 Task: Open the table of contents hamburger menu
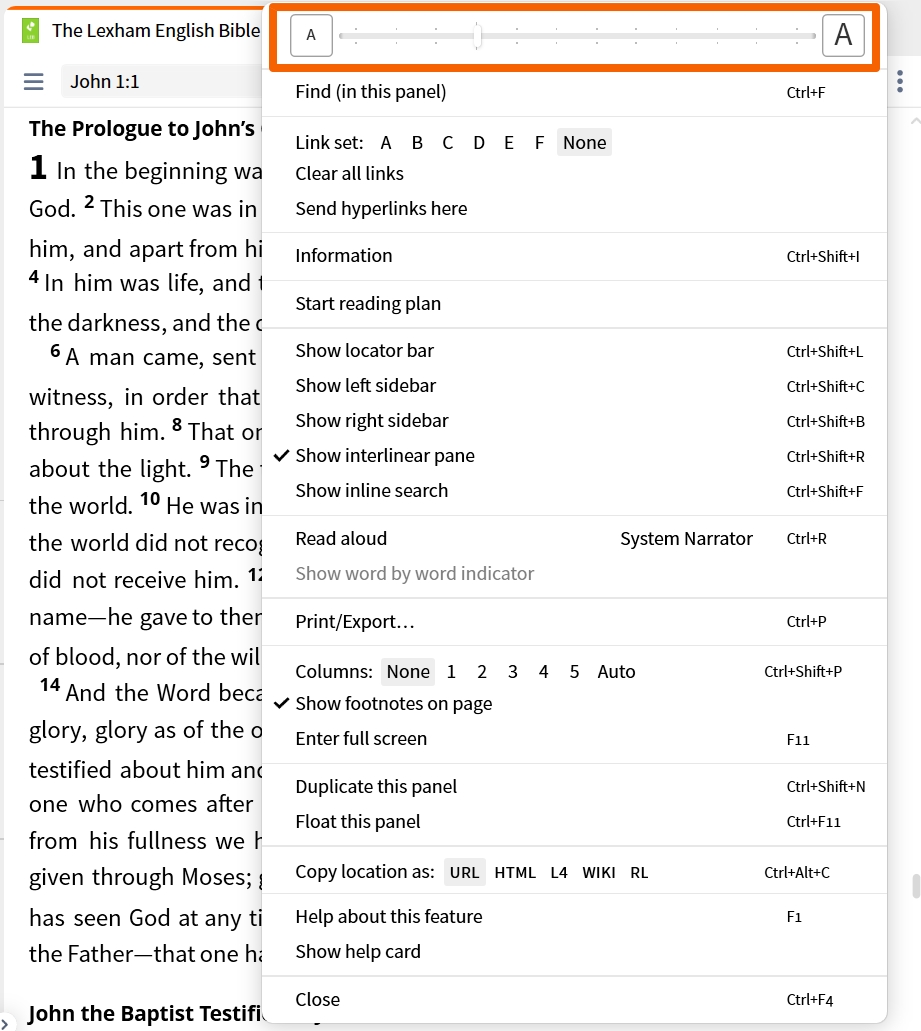pyautogui.click(x=34, y=82)
